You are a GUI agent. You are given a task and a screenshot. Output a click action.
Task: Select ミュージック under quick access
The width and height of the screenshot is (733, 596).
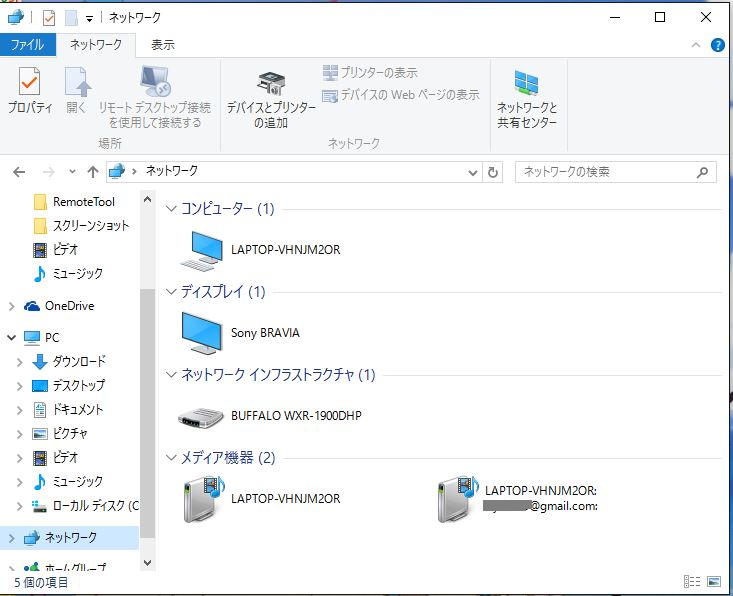[x=68, y=273]
